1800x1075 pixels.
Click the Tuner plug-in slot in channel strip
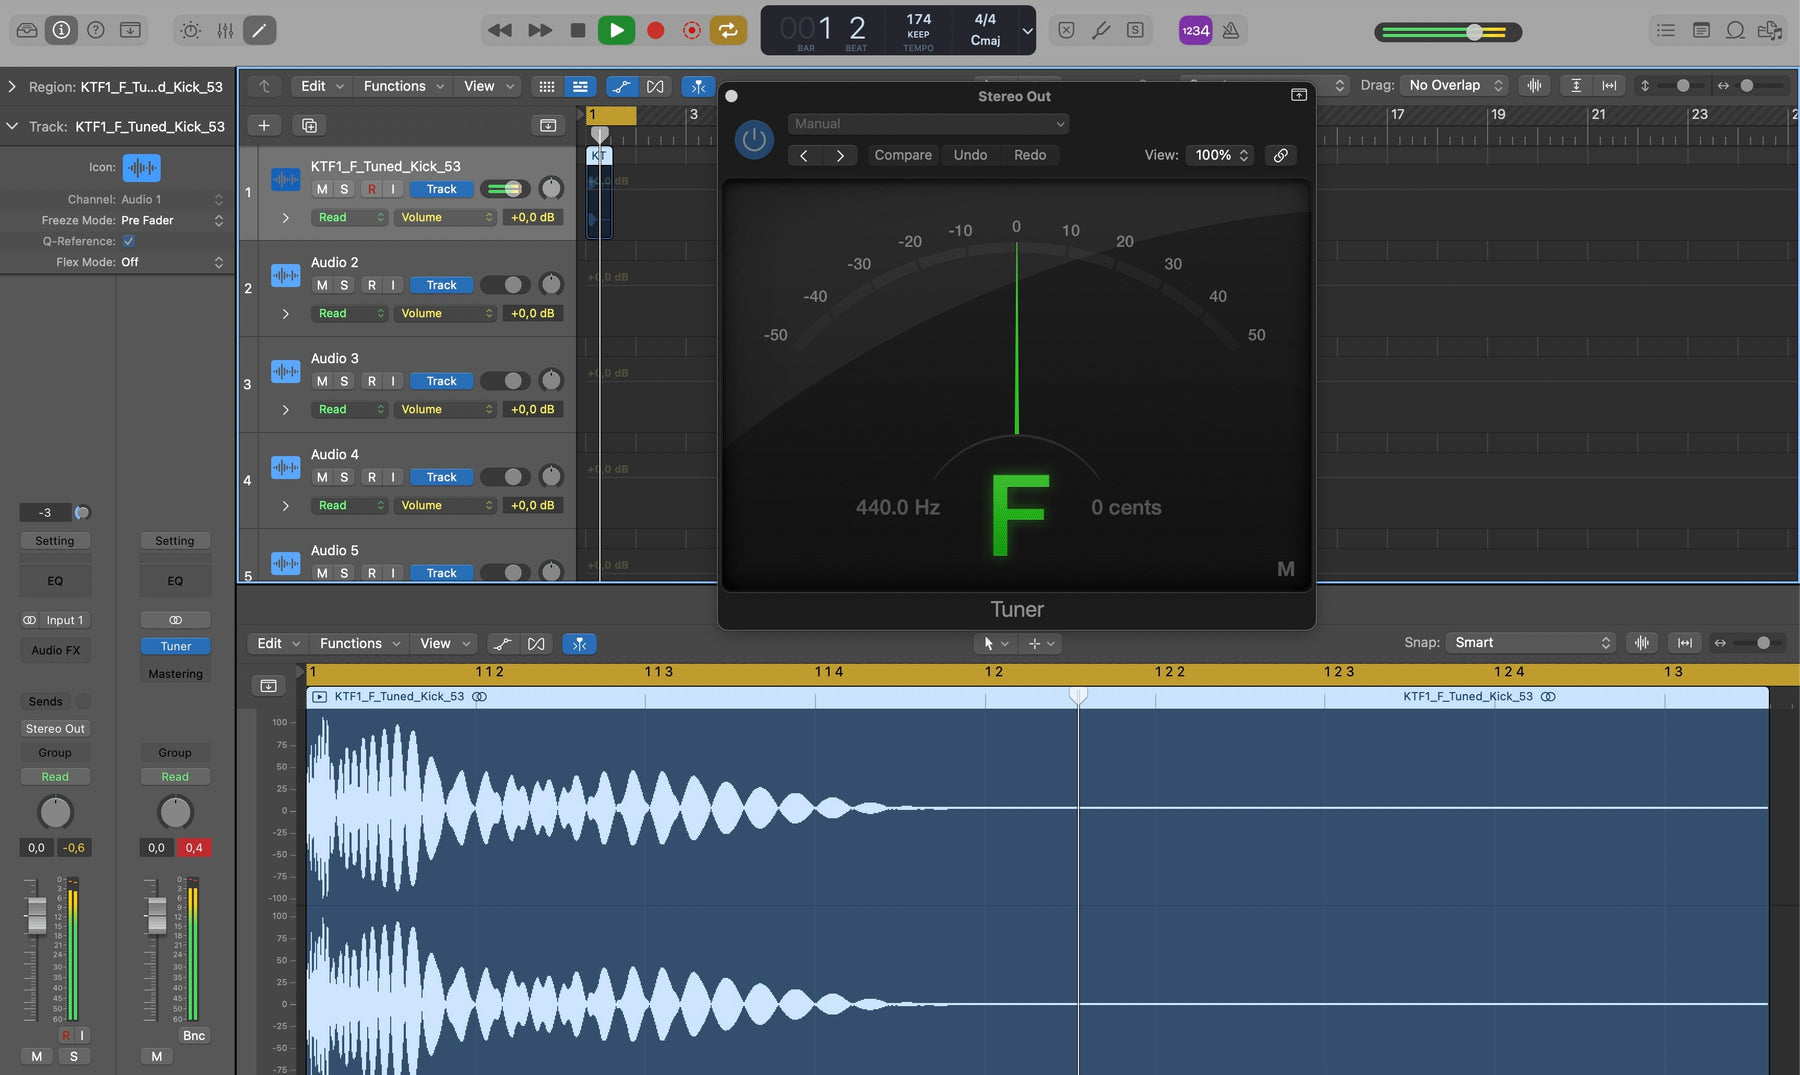176,646
